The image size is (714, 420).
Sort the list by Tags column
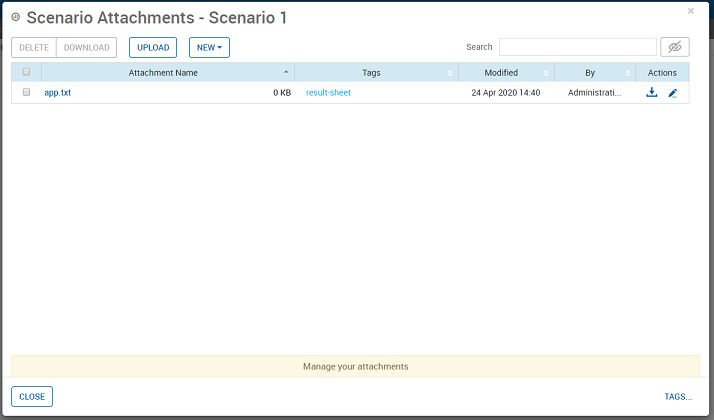[371, 72]
